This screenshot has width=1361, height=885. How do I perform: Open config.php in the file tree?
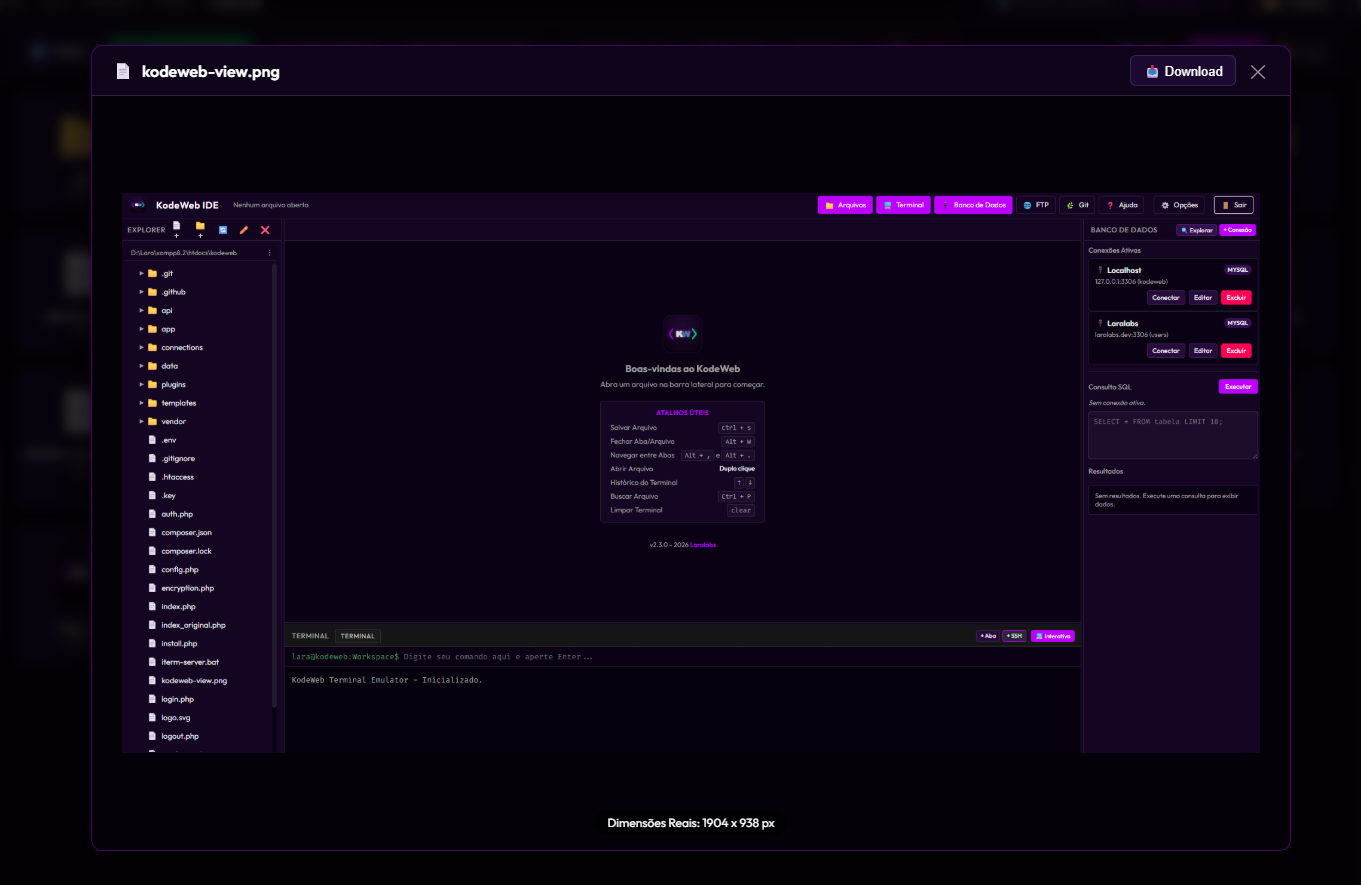coord(180,569)
